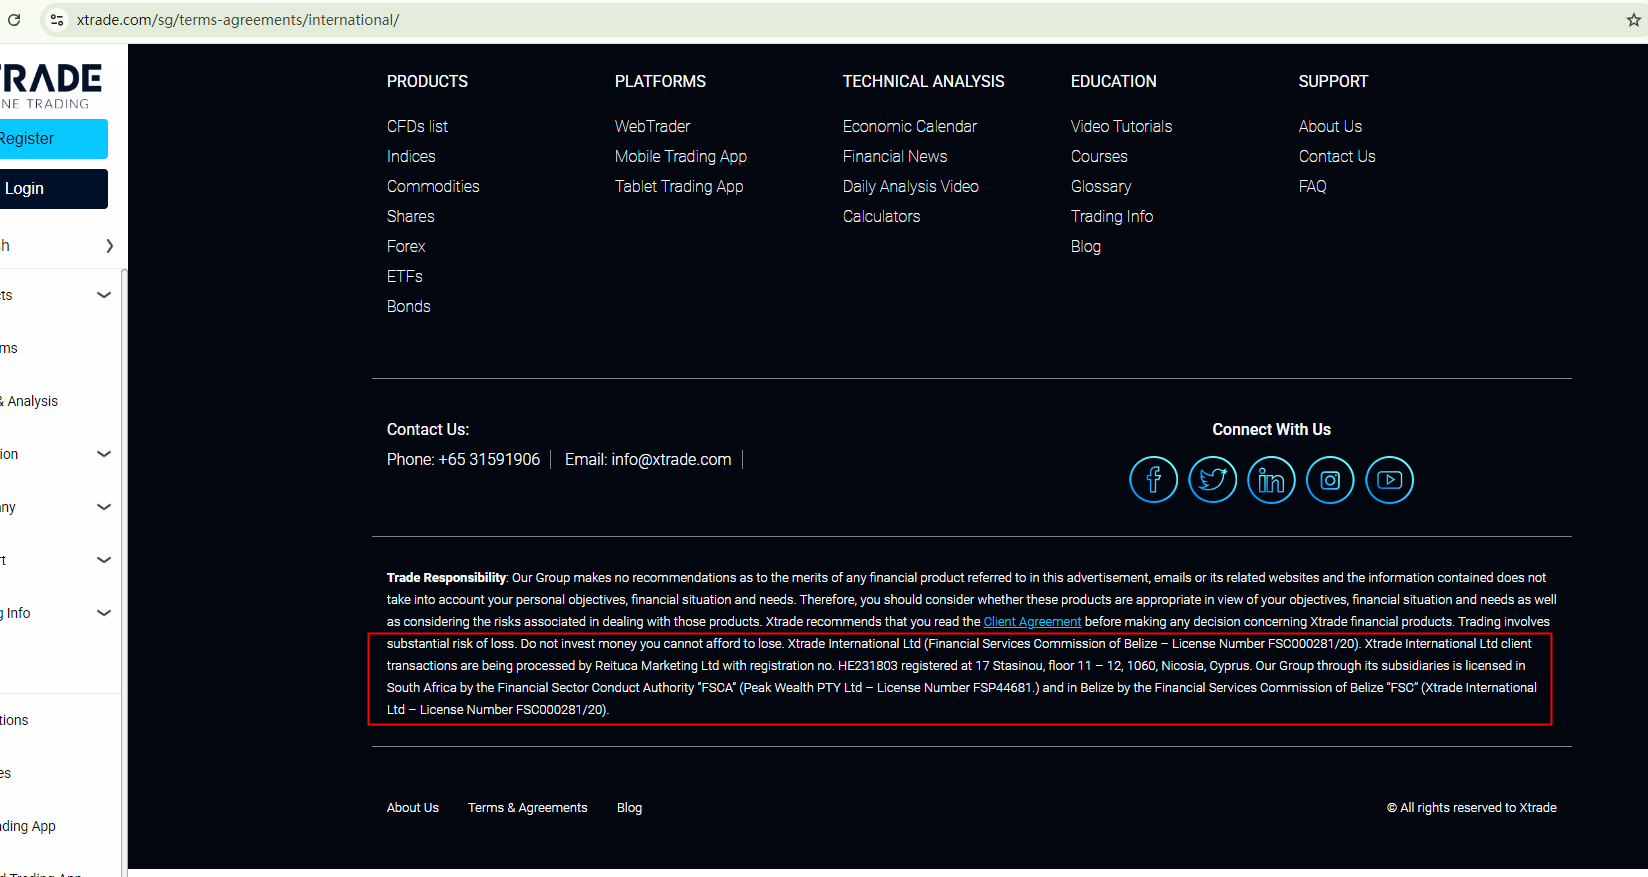Image resolution: width=1648 pixels, height=877 pixels.
Task: Open About Us in bottom footer
Action: 413,808
